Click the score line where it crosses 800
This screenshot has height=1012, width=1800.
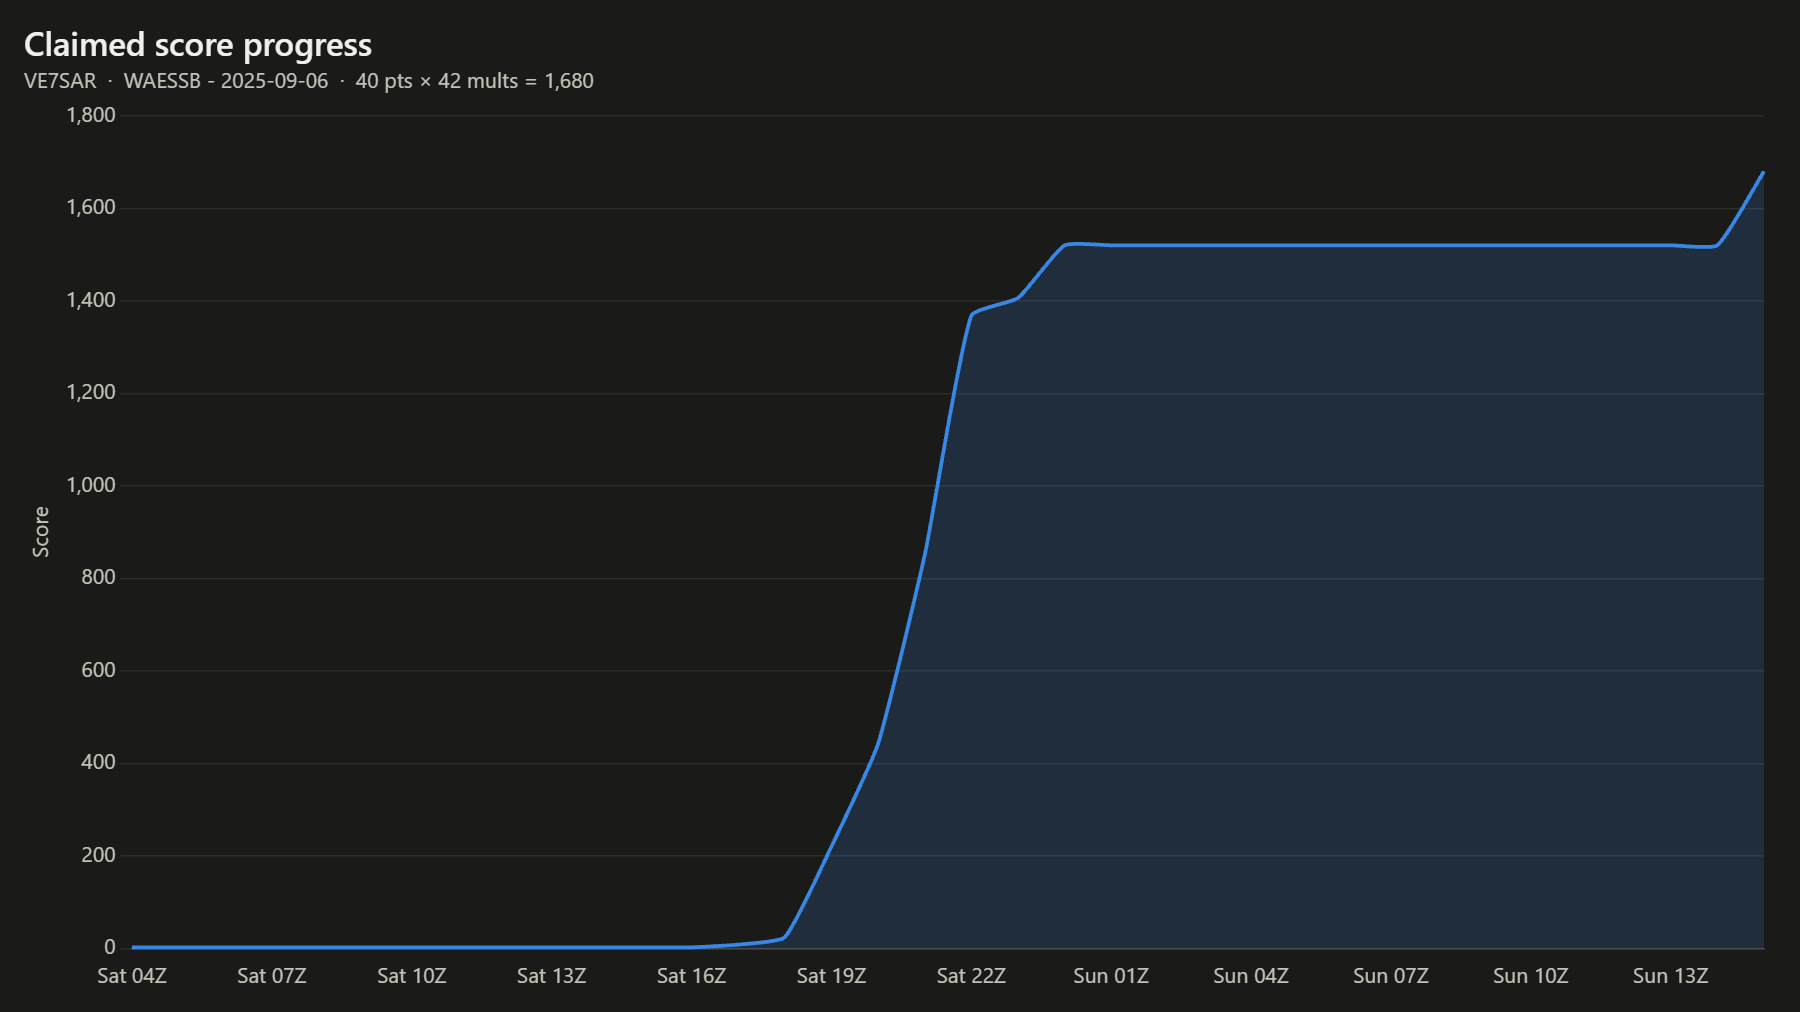click(919, 578)
